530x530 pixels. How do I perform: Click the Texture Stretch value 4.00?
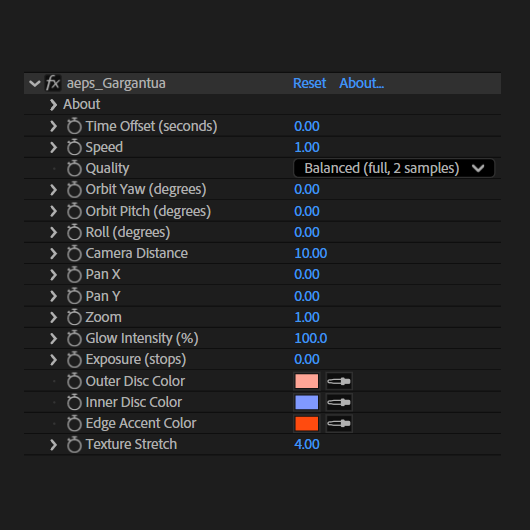coord(307,444)
